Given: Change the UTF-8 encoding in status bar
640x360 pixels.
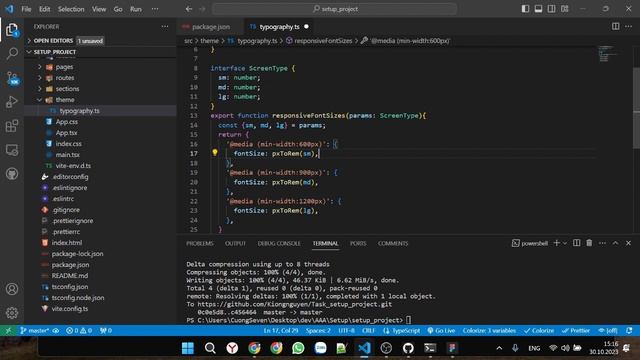Looking at the screenshot, I should [346, 330].
